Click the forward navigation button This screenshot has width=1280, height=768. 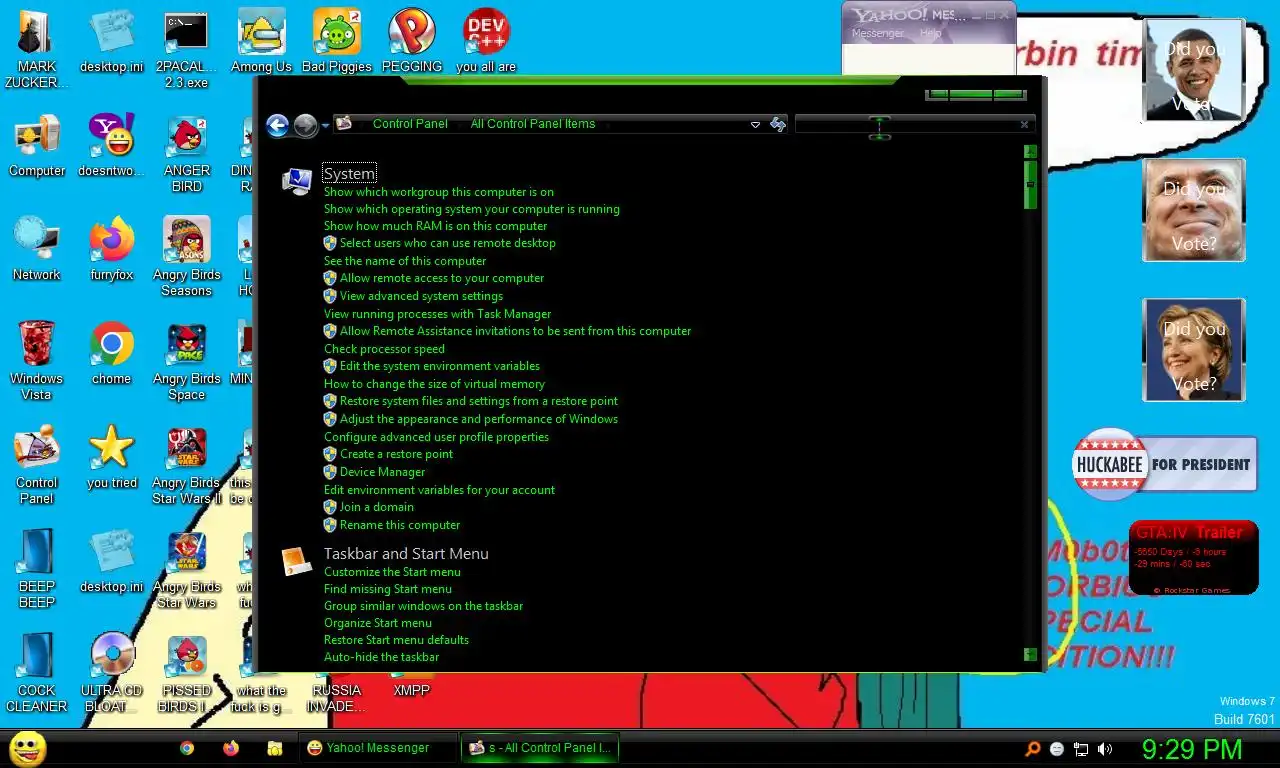point(305,125)
